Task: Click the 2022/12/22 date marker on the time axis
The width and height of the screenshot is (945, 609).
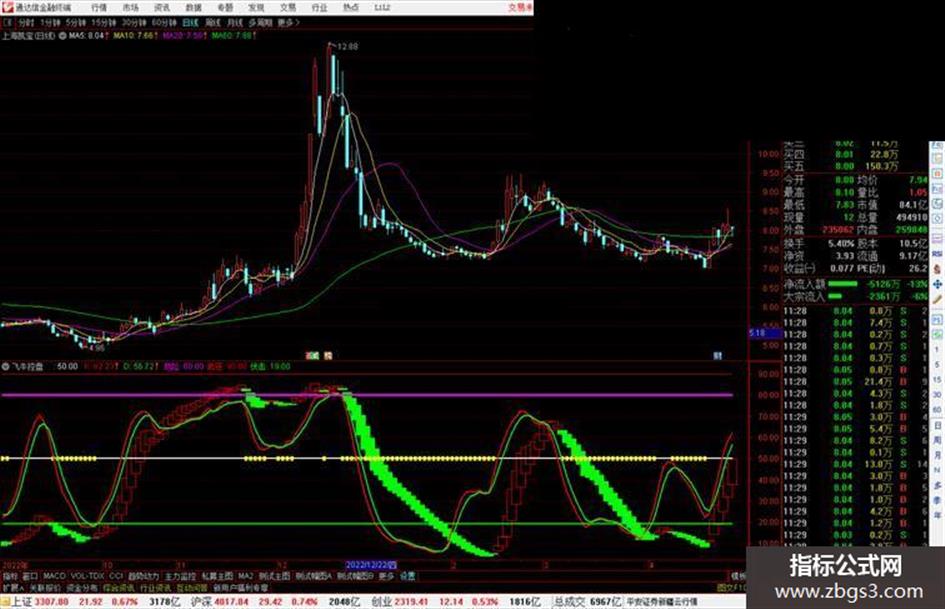Action: coord(371,566)
